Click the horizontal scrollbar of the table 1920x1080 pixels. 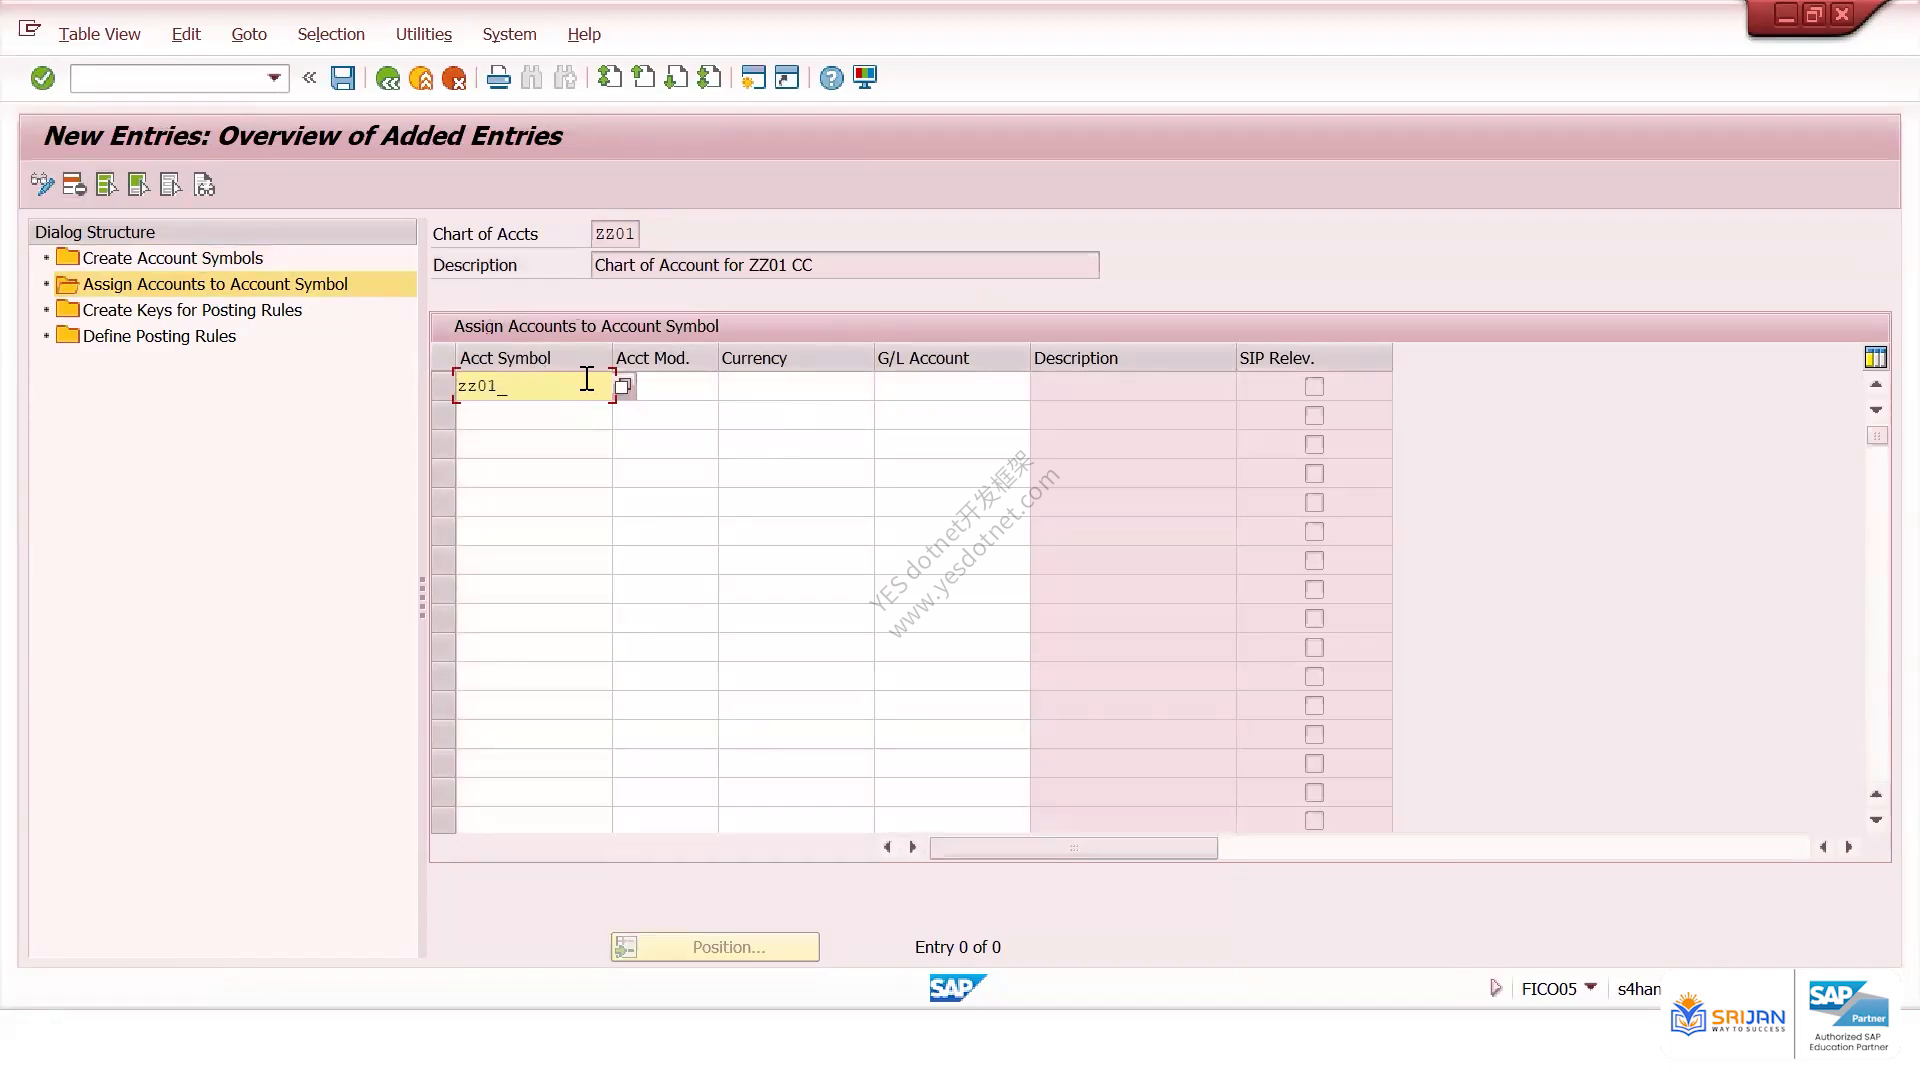pos(1073,848)
